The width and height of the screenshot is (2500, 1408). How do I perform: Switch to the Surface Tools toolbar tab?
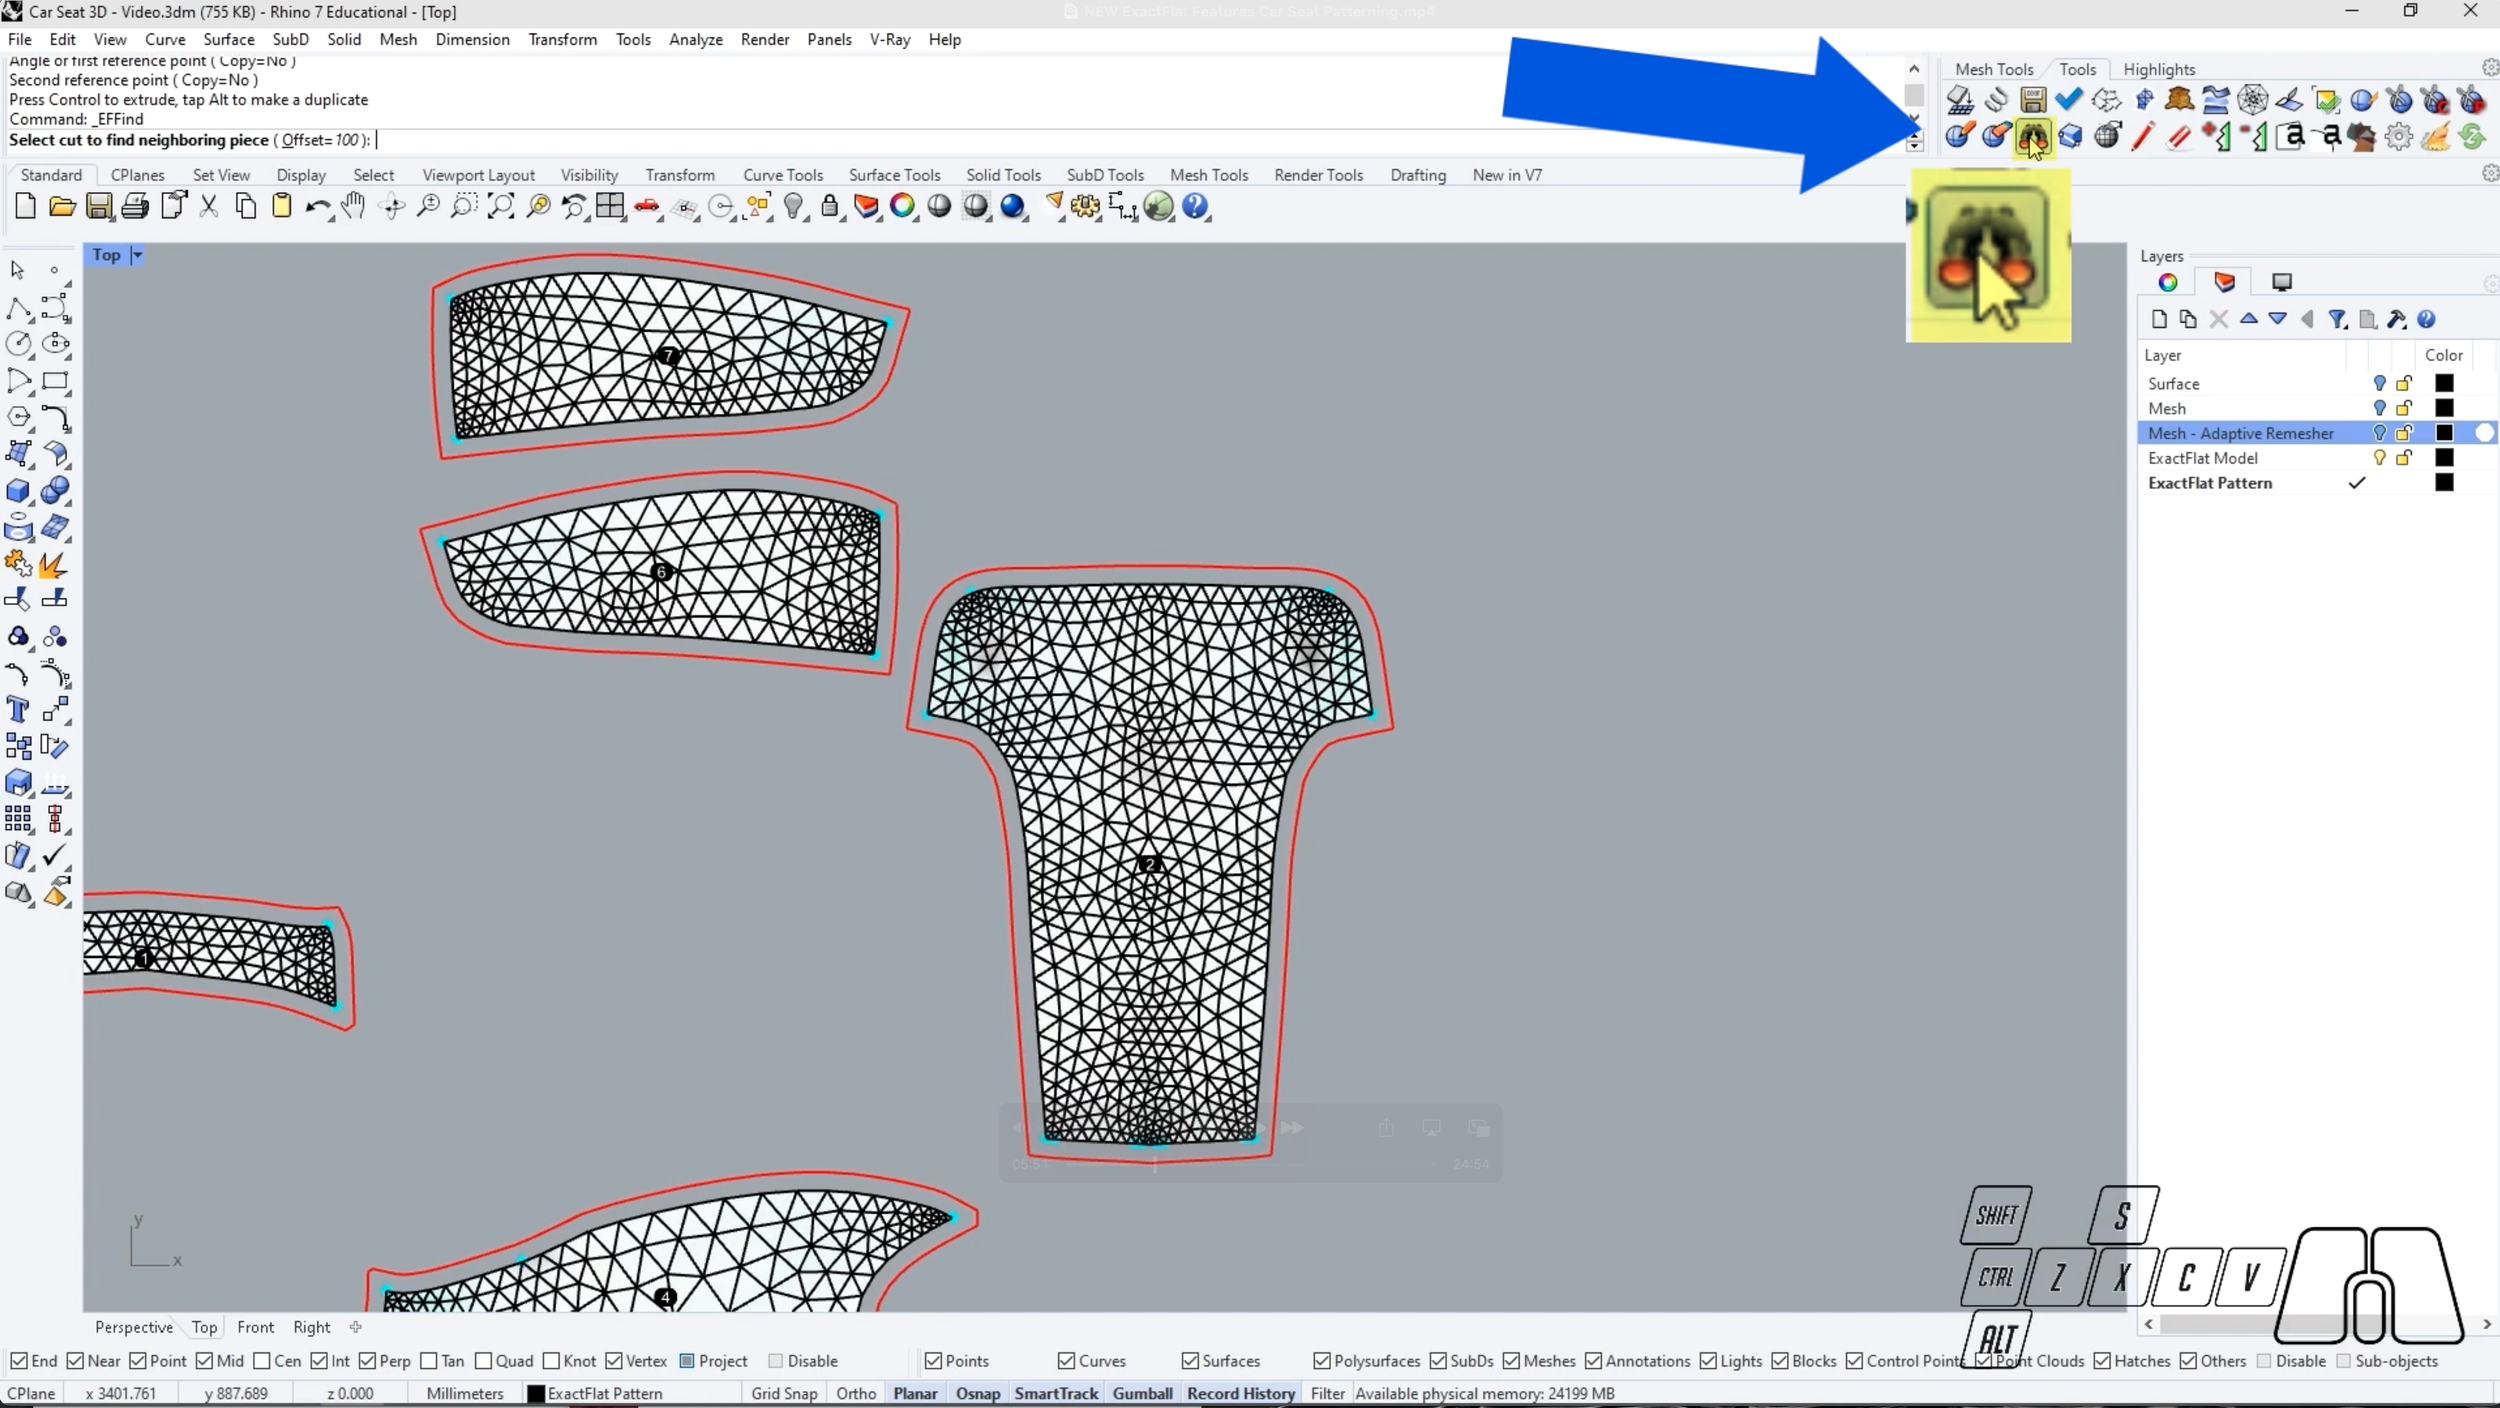894,175
